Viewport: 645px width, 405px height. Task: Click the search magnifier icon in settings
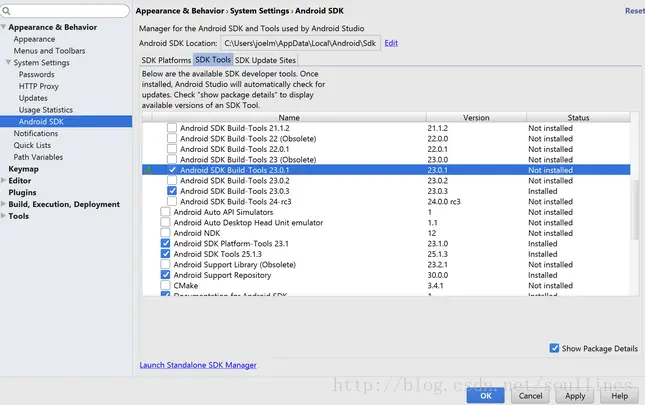pyautogui.click(x=11, y=11)
